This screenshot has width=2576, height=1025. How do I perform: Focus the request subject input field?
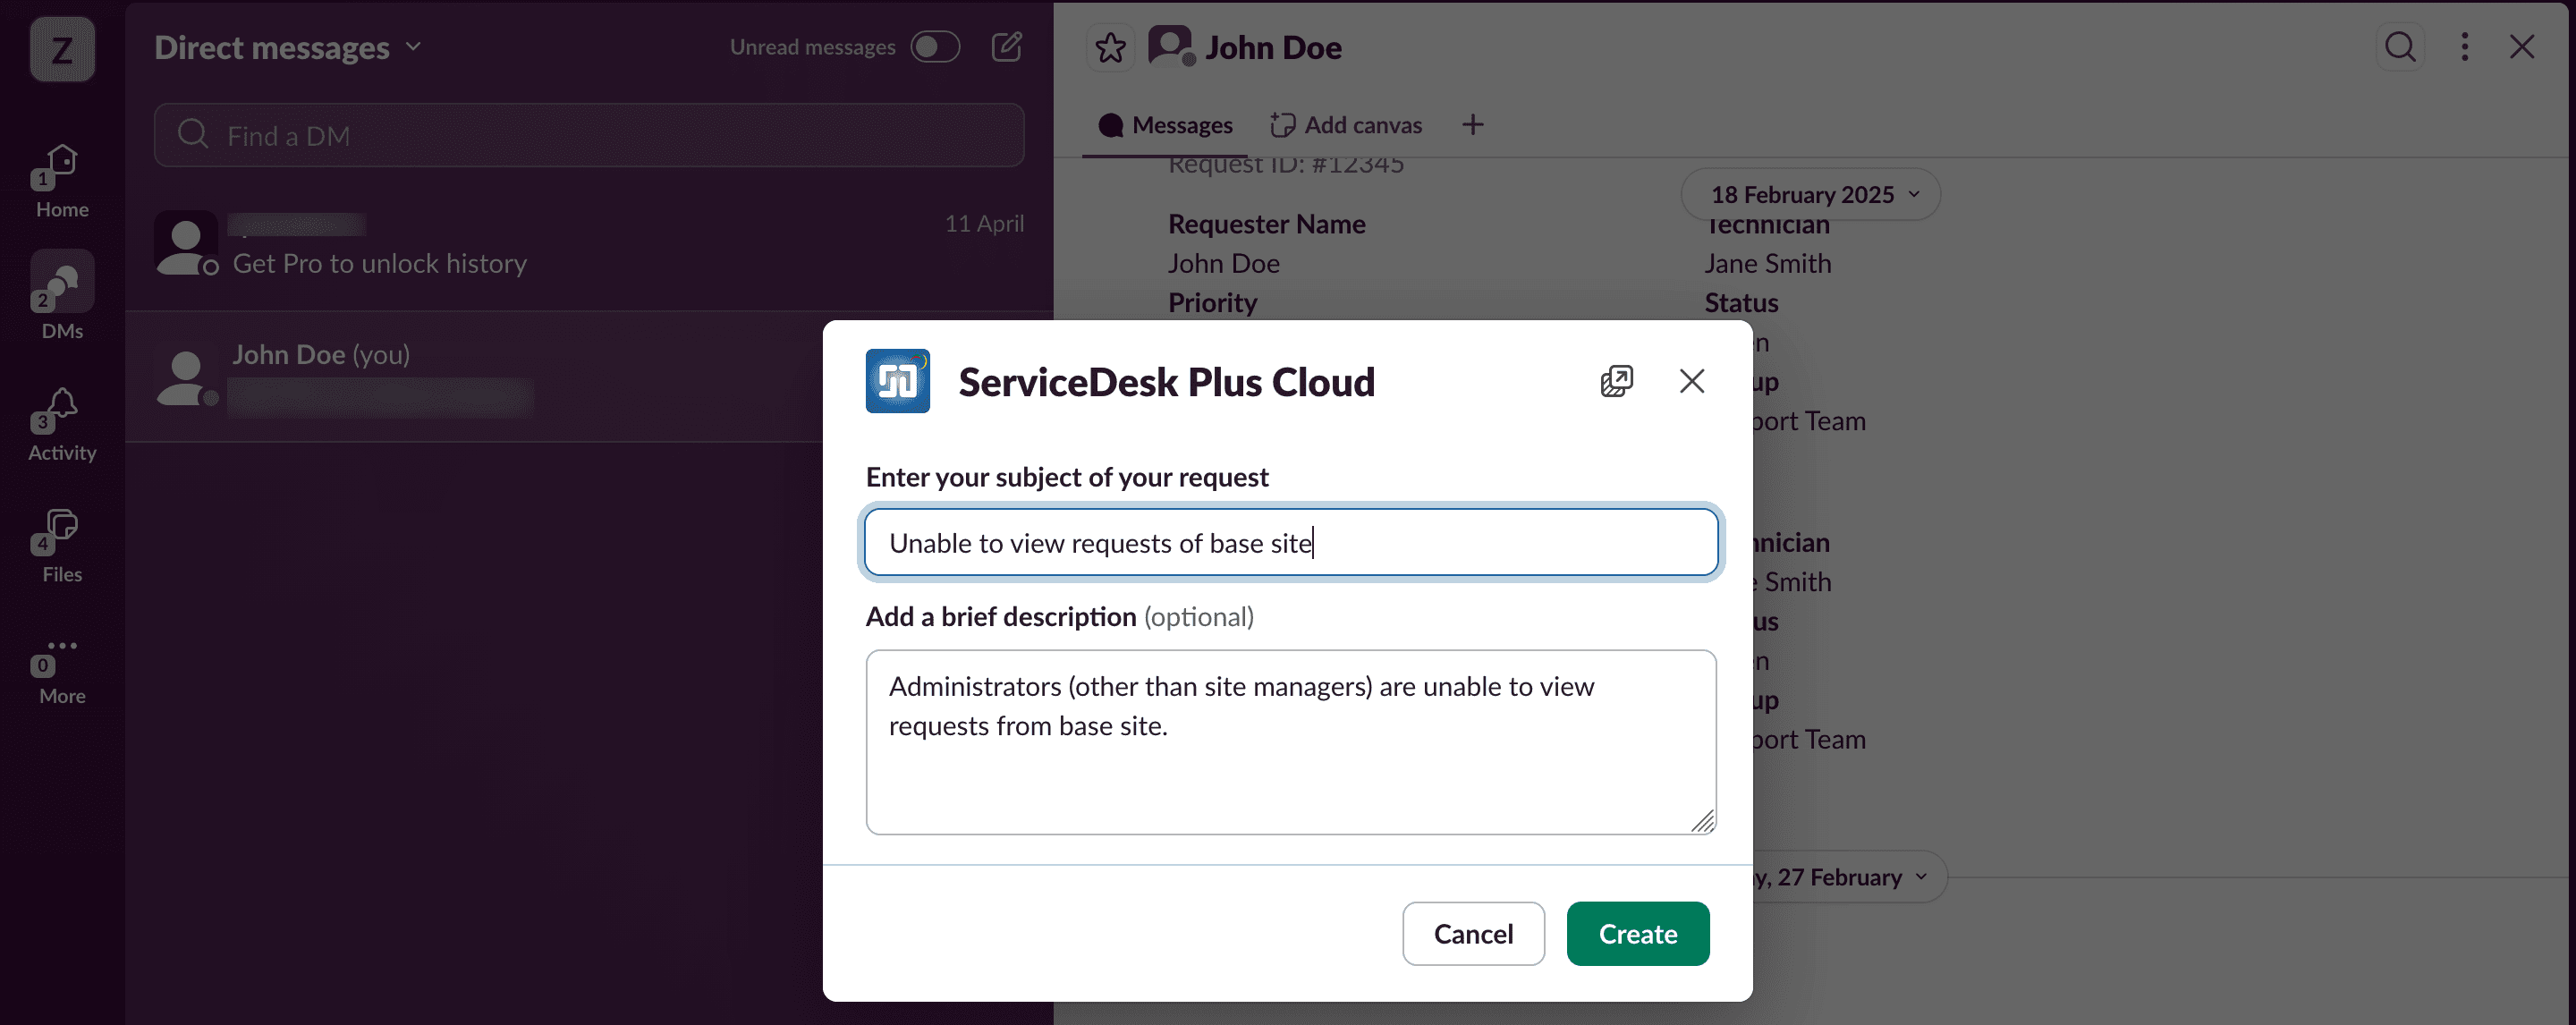[x=1291, y=543]
